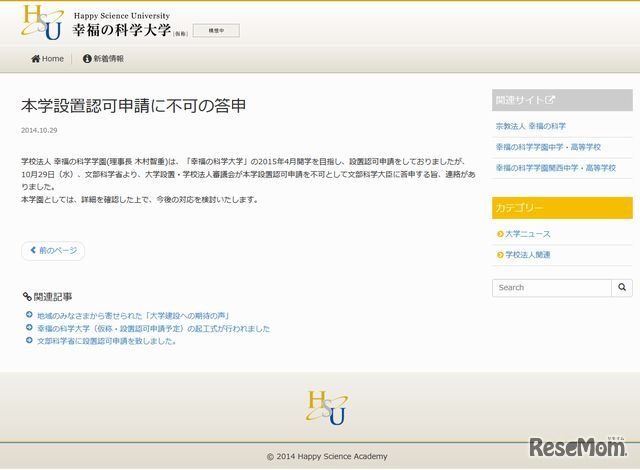Click the HSU logo in the header
640x470 pixels.
[x=42, y=23]
